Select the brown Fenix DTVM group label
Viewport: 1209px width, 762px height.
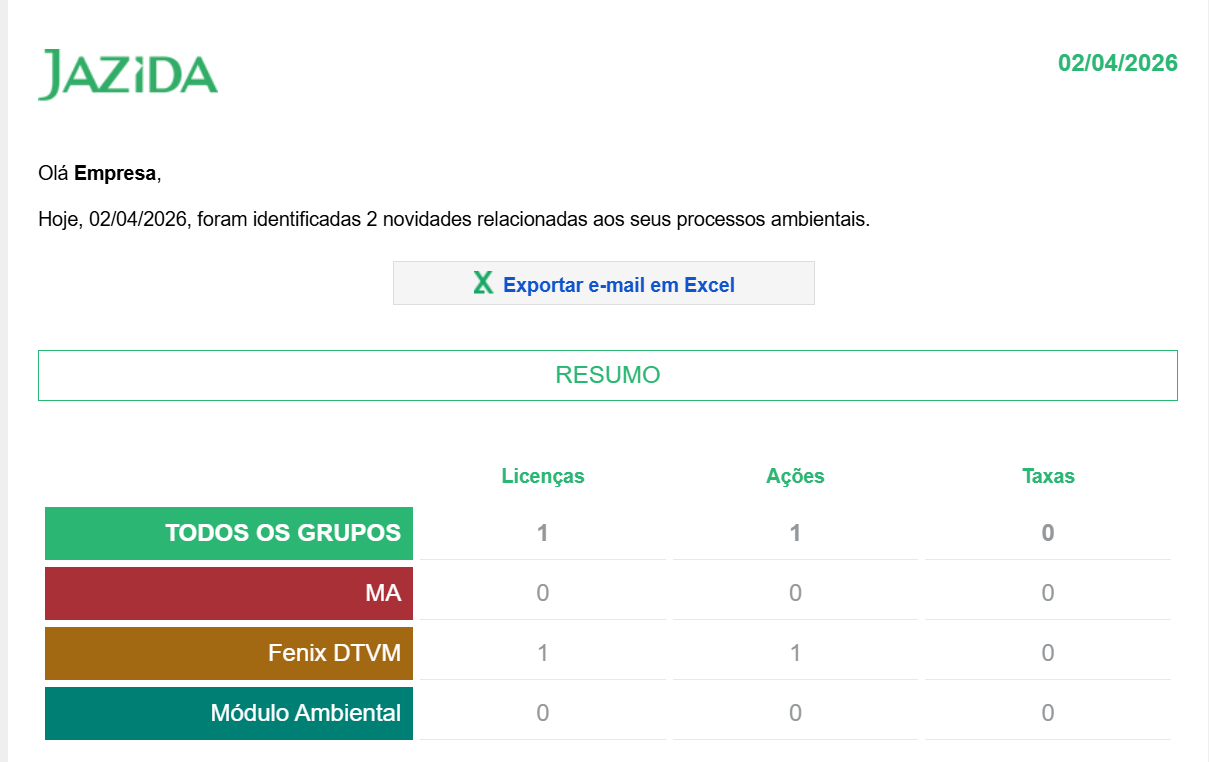point(229,653)
